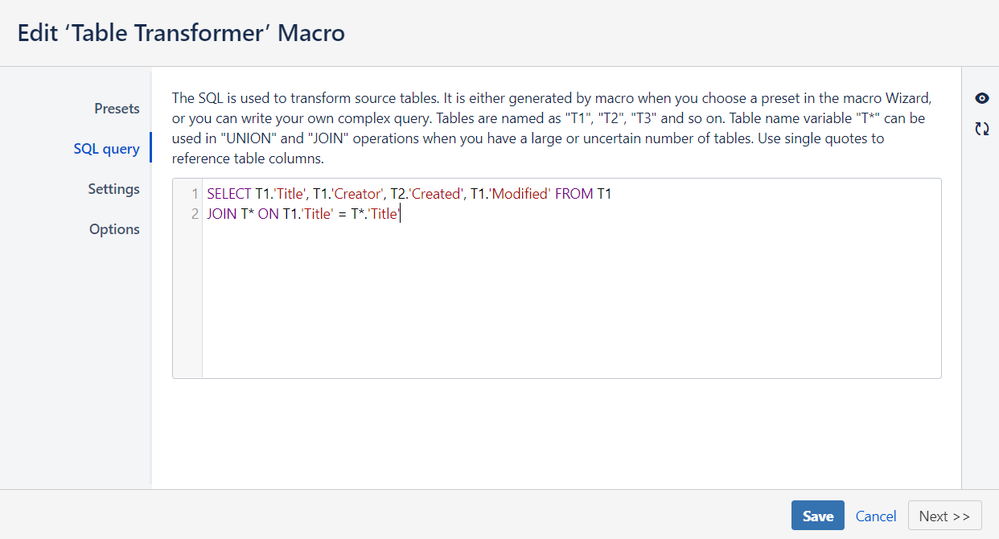Viewport: 999px width, 539px height.
Task: Click line number 2 in the gutter
Action: tap(195, 214)
